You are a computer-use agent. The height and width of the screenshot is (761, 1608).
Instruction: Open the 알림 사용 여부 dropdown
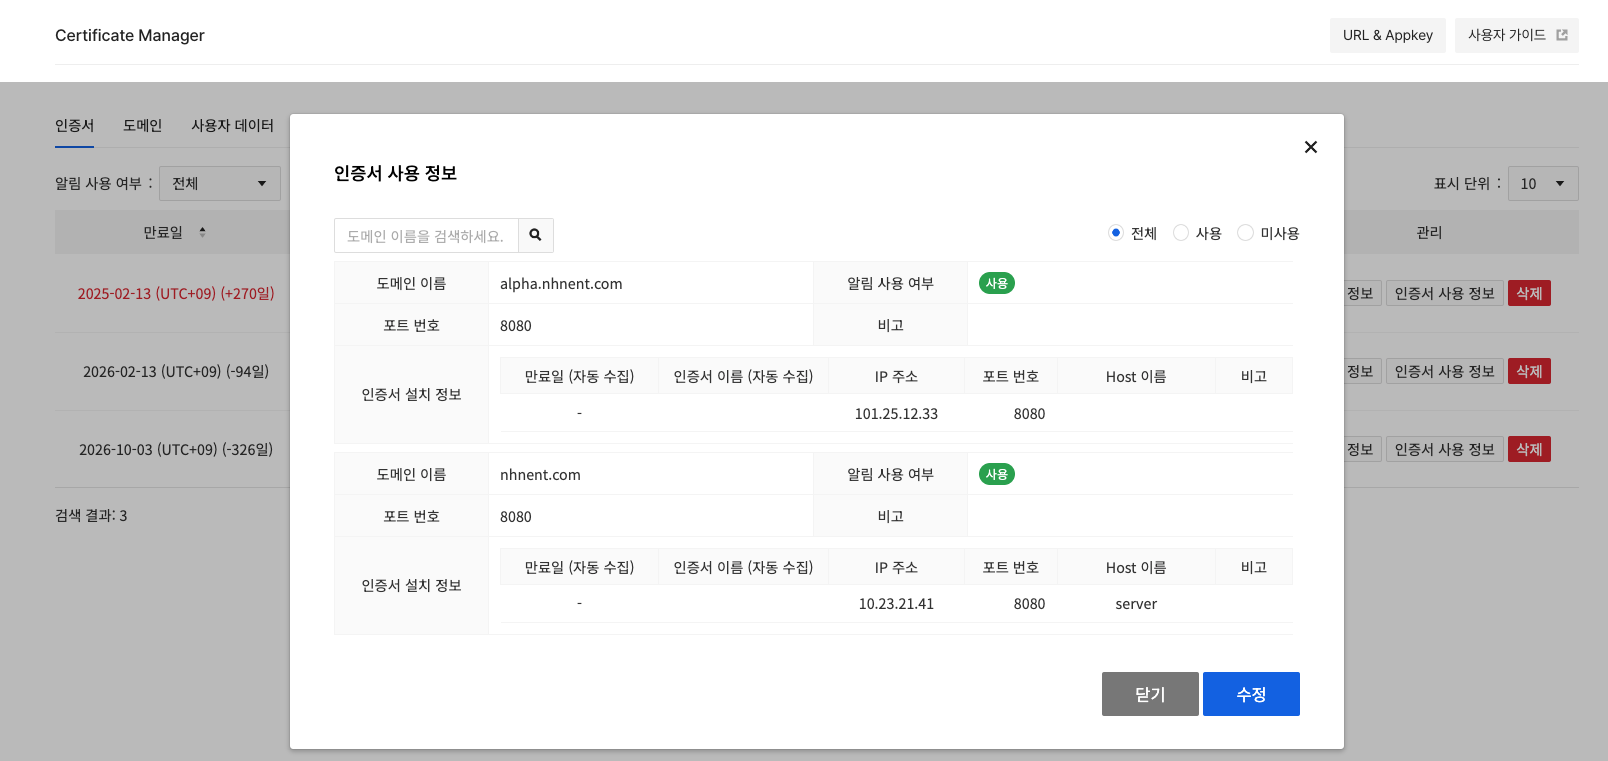[x=219, y=184]
